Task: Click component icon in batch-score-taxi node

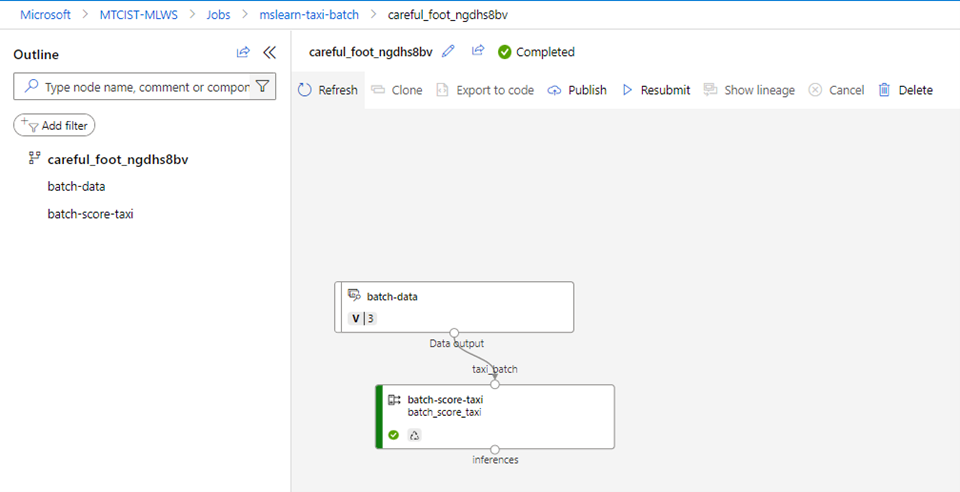Action: [x=394, y=400]
